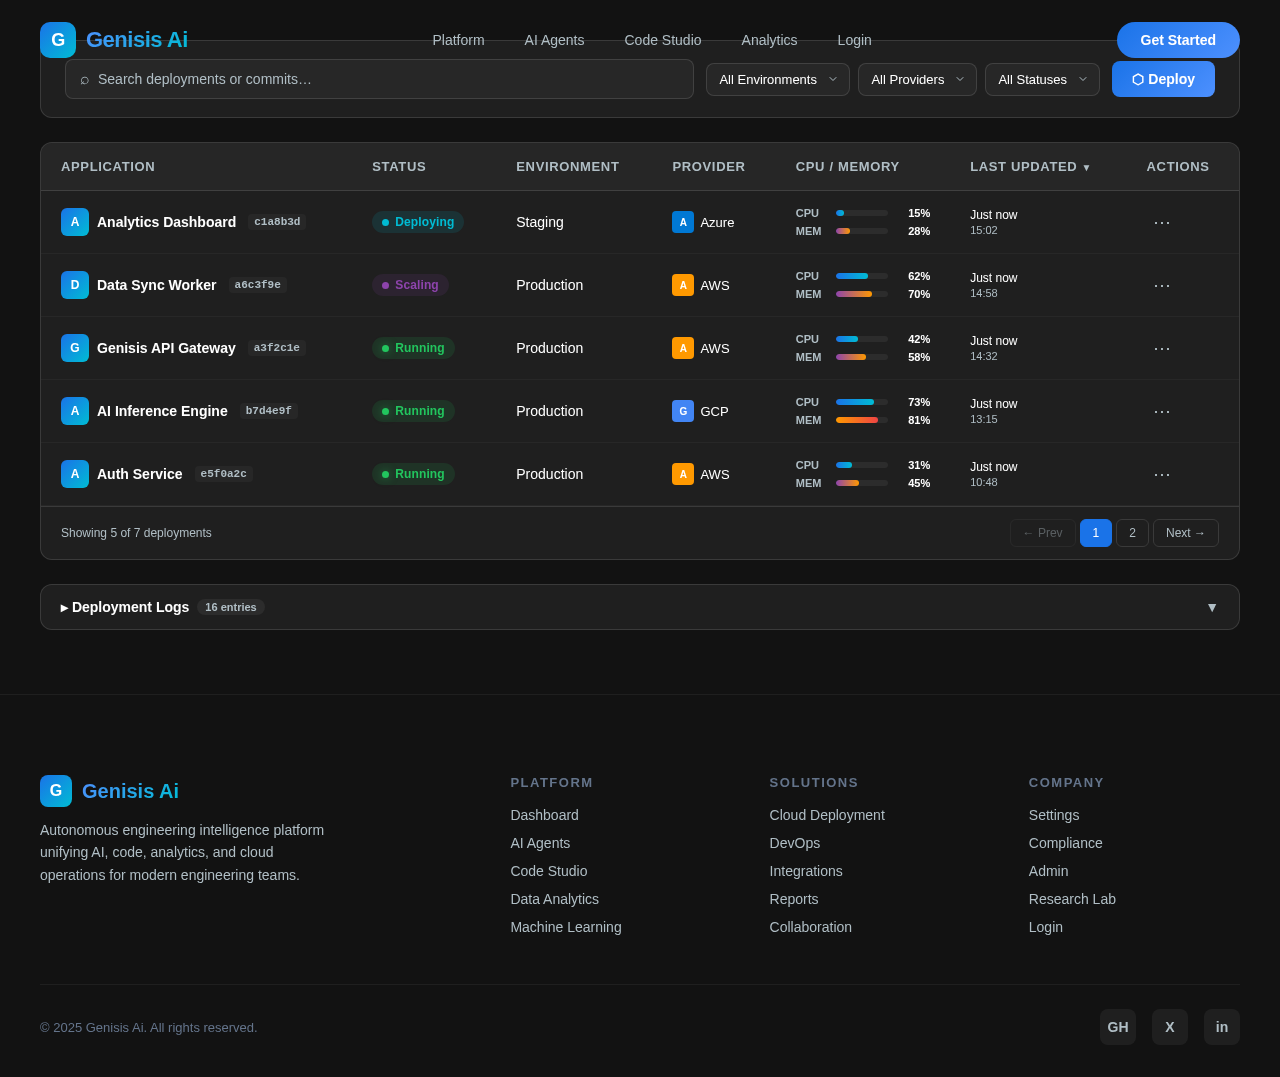Expand the Deployment Logs section
This screenshot has width=1280, height=1077.
click(x=640, y=607)
